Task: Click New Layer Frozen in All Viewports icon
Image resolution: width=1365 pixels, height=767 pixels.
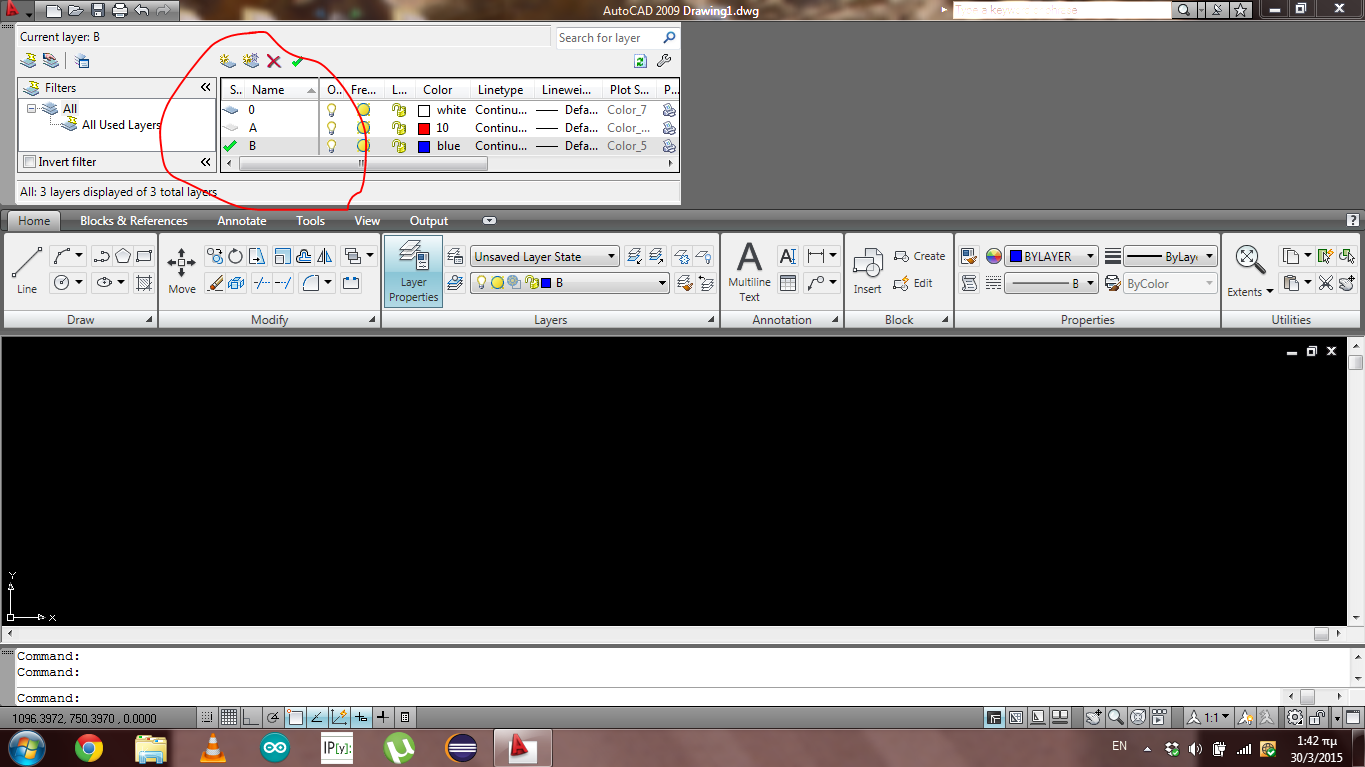Action: [x=250, y=61]
